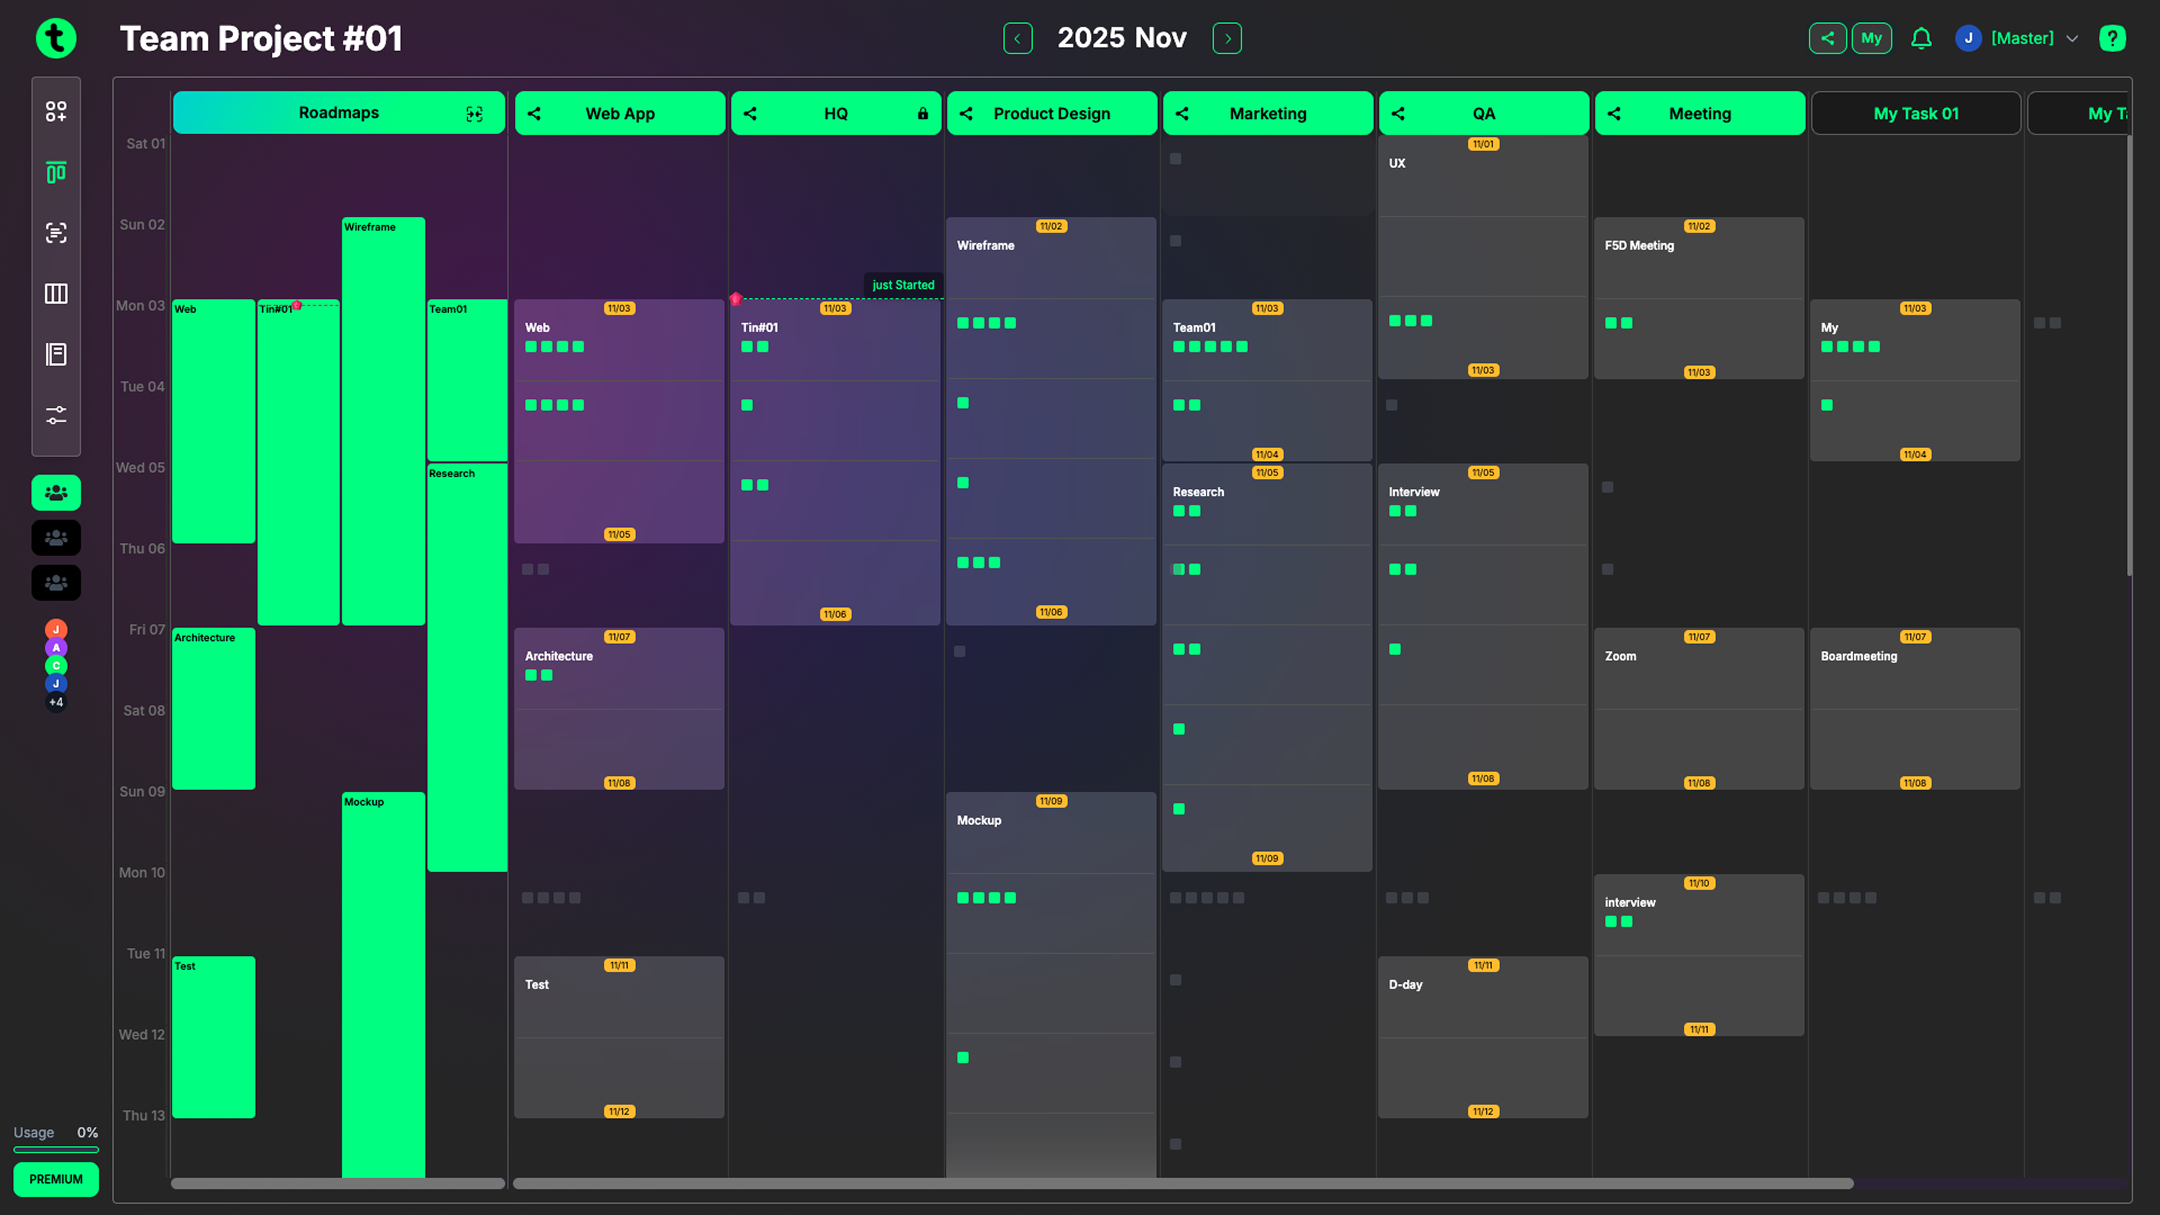Click the My button in the top right
The image size is (2160, 1215).
1872,38
